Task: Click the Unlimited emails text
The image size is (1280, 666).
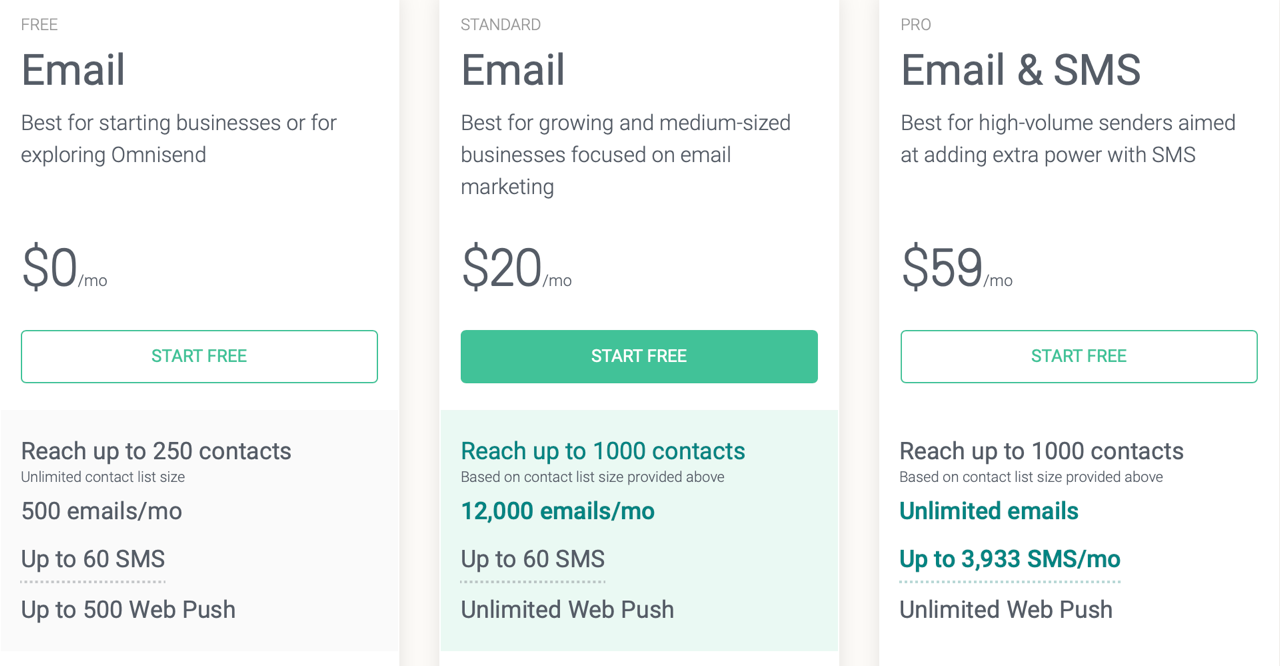Action: click(x=989, y=511)
